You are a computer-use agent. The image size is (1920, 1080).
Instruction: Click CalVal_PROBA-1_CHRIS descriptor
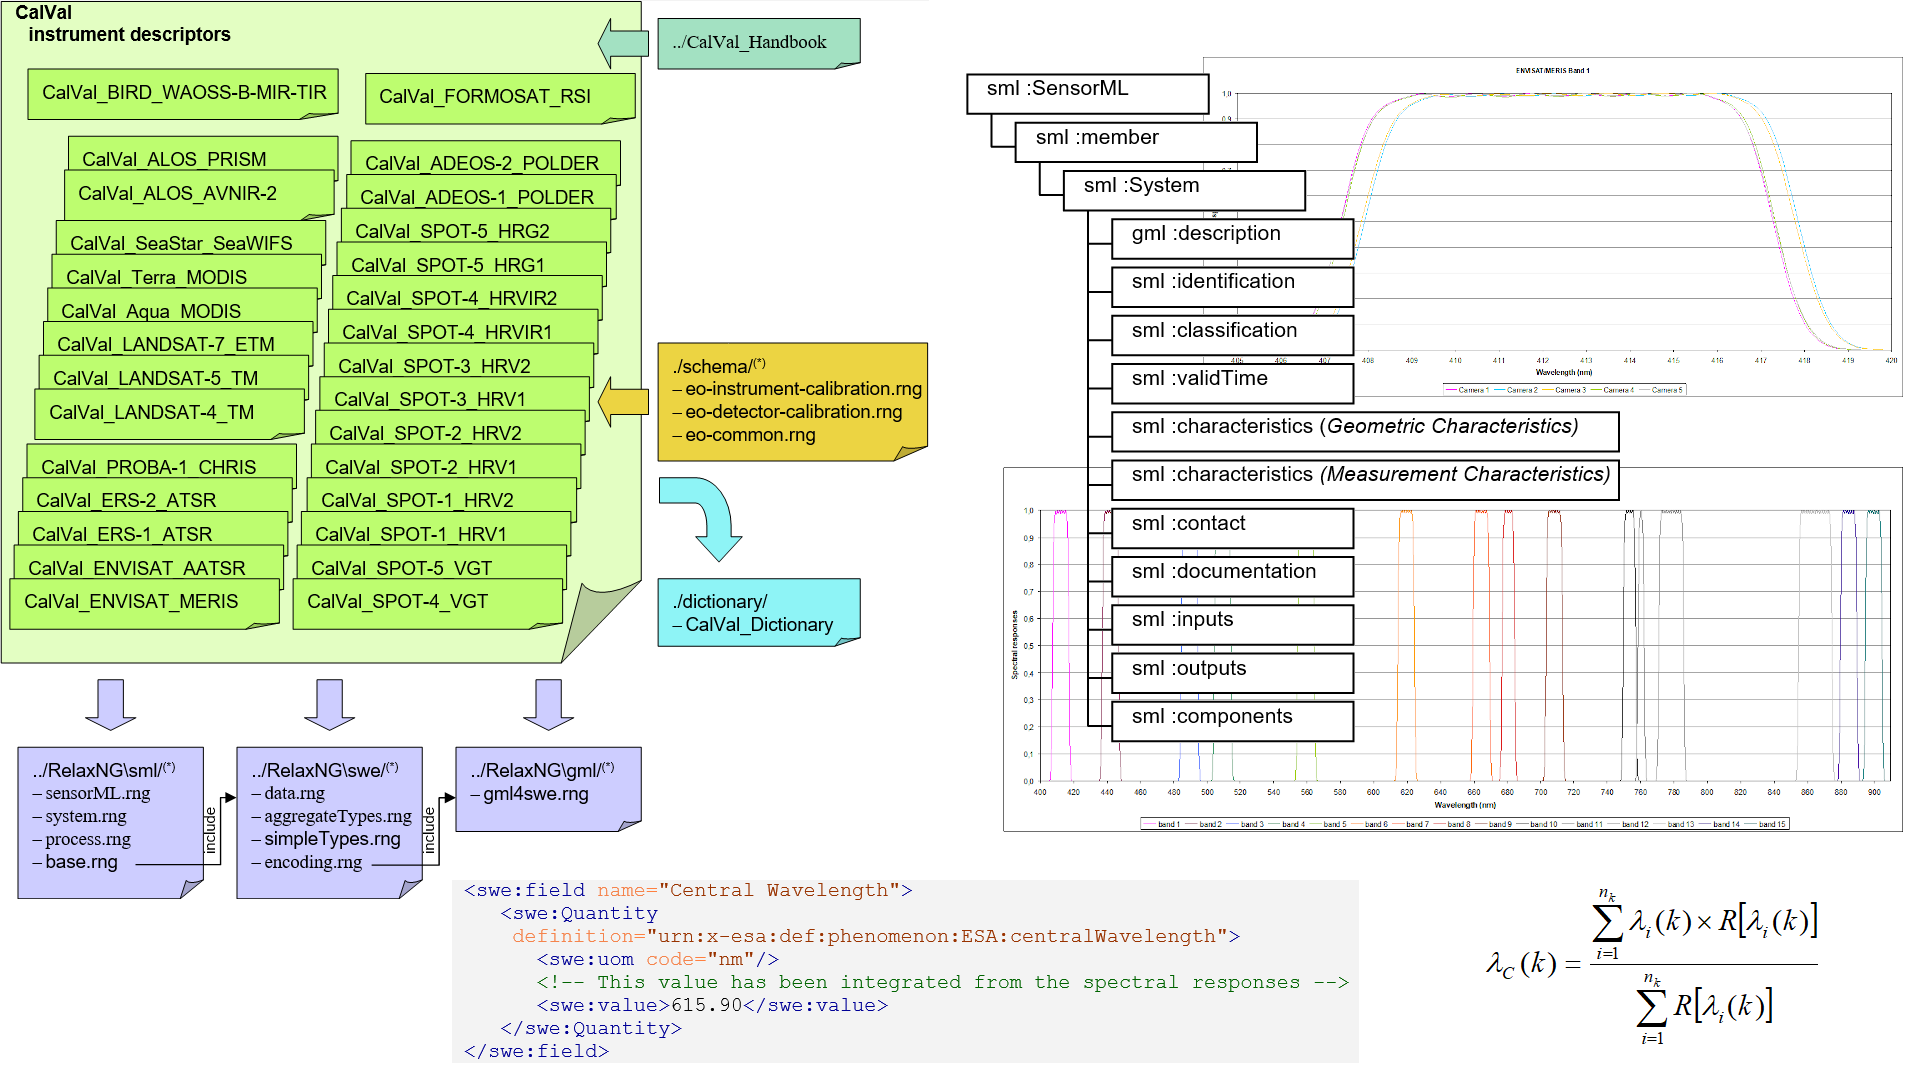pyautogui.click(x=162, y=465)
